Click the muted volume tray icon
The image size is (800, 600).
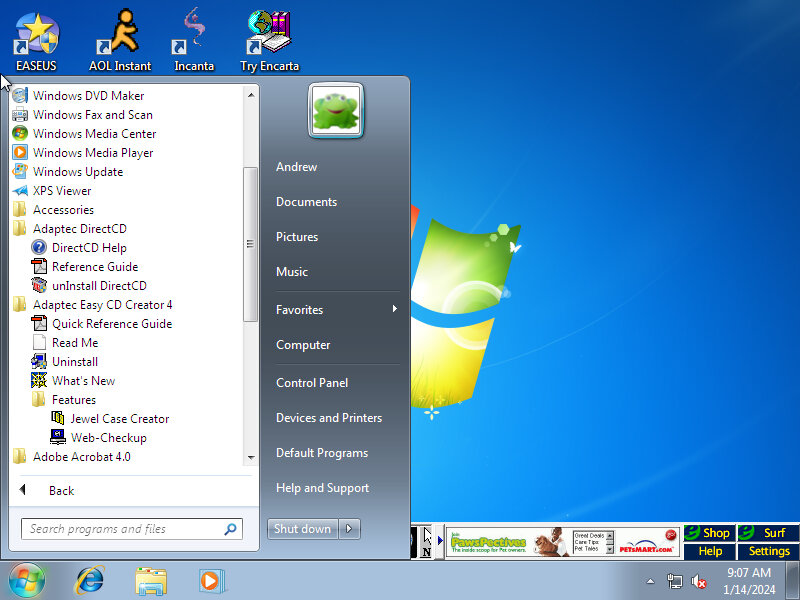(x=699, y=581)
